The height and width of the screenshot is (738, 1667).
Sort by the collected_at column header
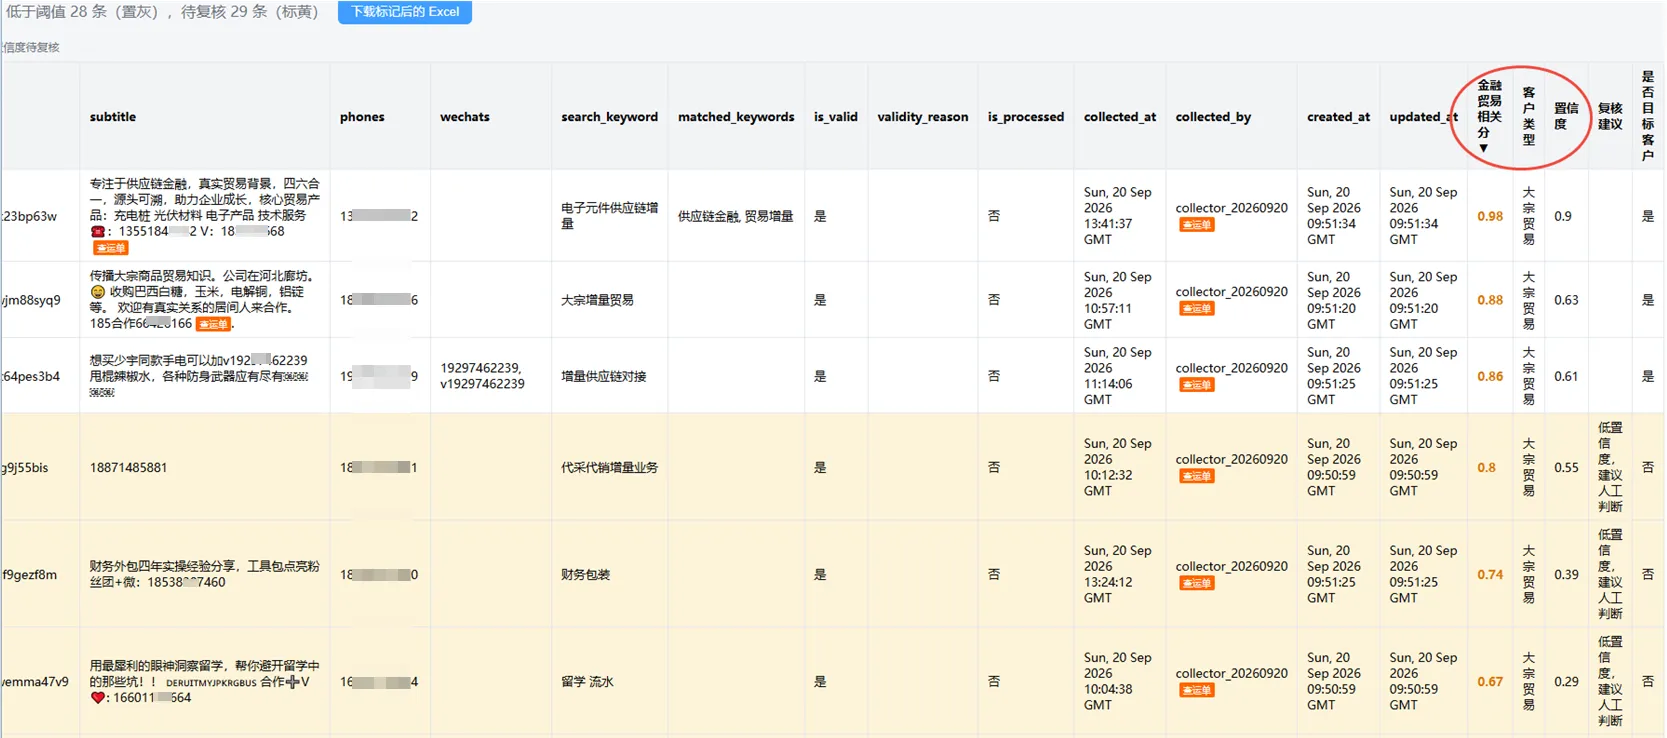click(x=1119, y=117)
